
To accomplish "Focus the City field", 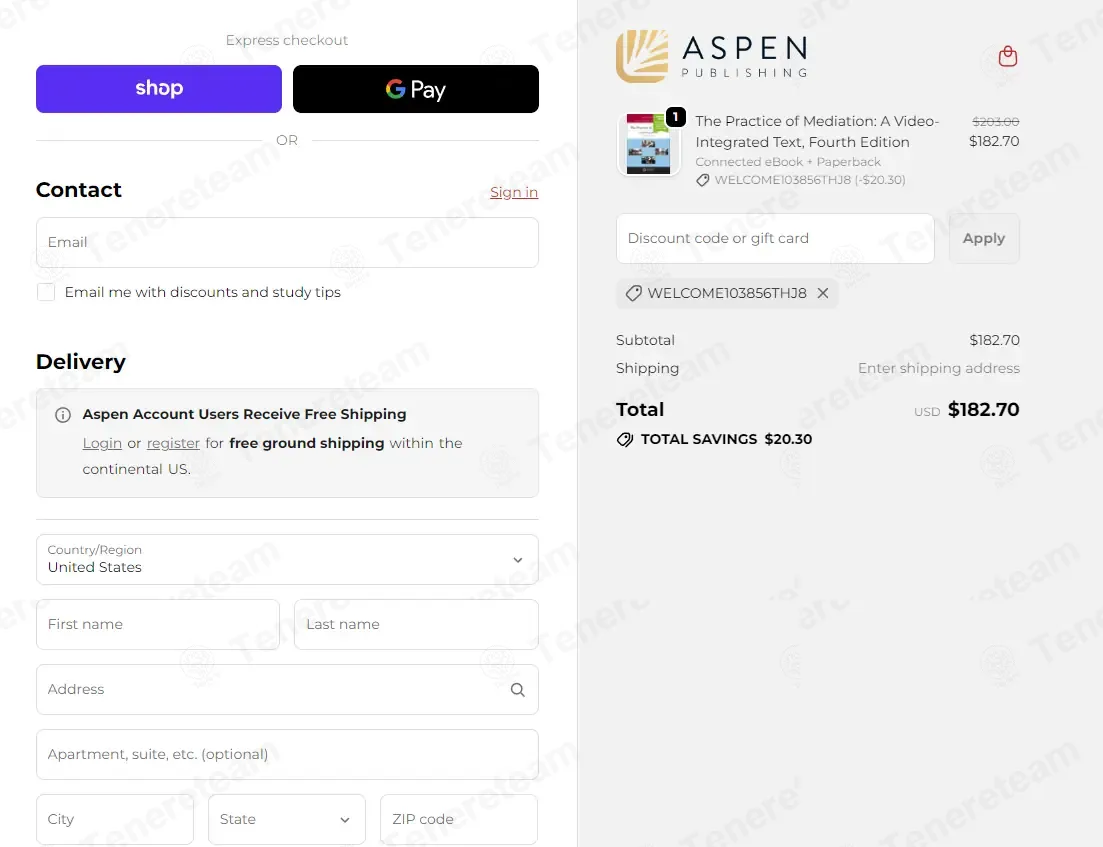I will pyautogui.click(x=115, y=819).
